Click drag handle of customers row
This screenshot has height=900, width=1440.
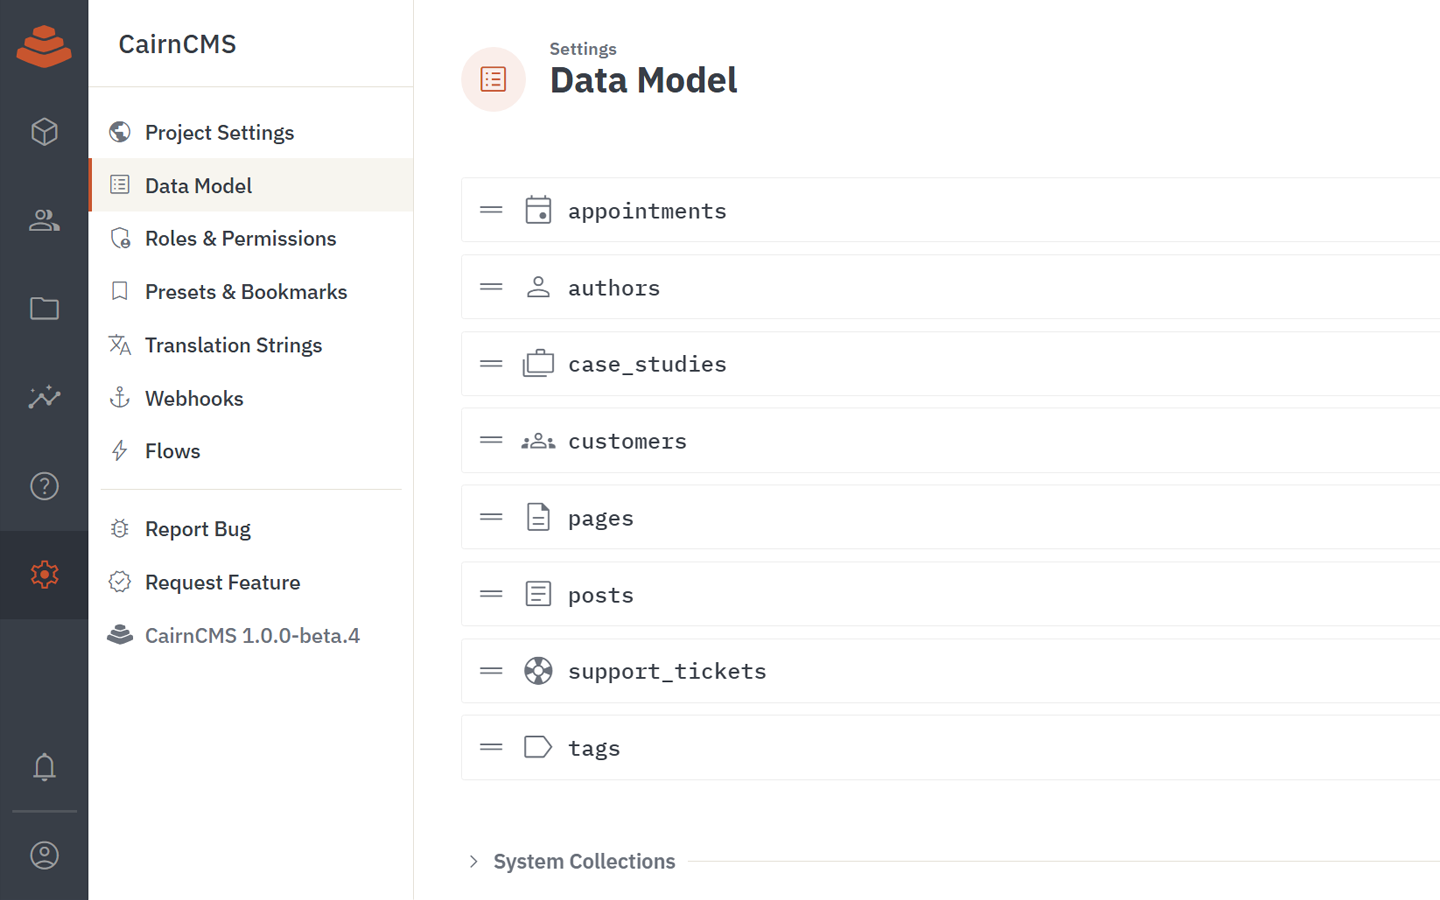(x=491, y=440)
